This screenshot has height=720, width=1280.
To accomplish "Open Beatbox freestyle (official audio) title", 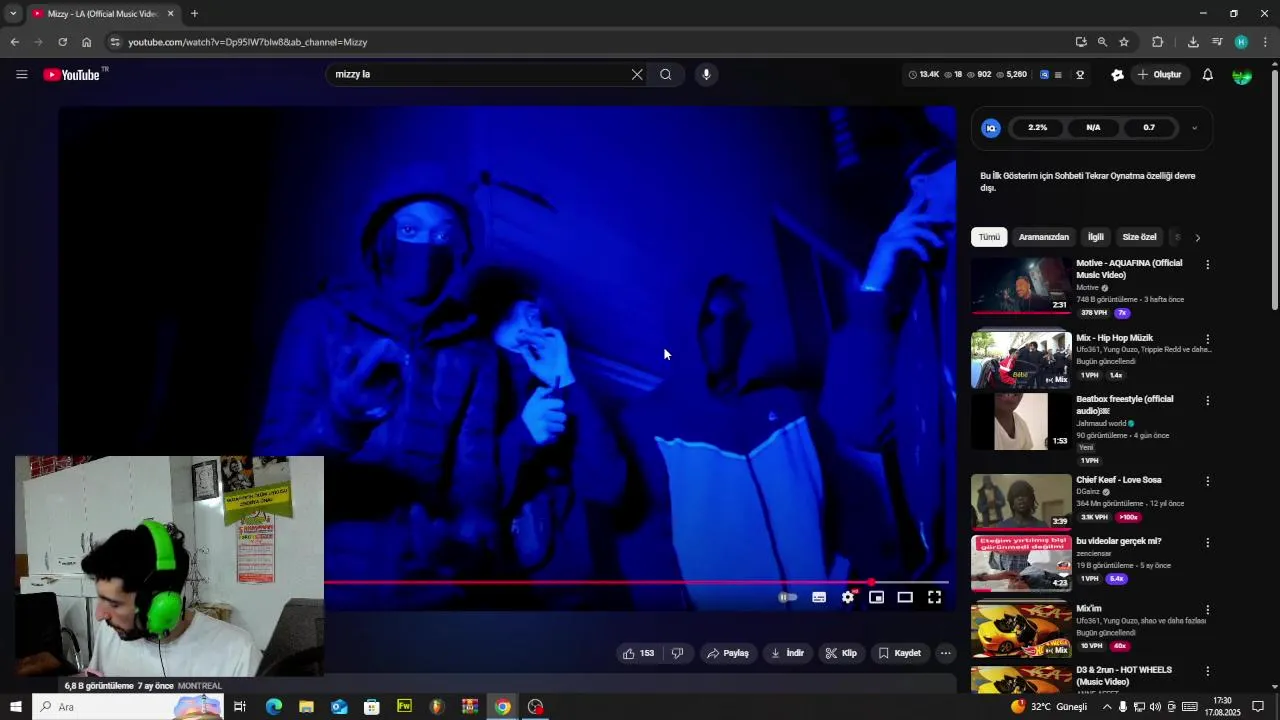I will pyautogui.click(x=1125, y=405).
